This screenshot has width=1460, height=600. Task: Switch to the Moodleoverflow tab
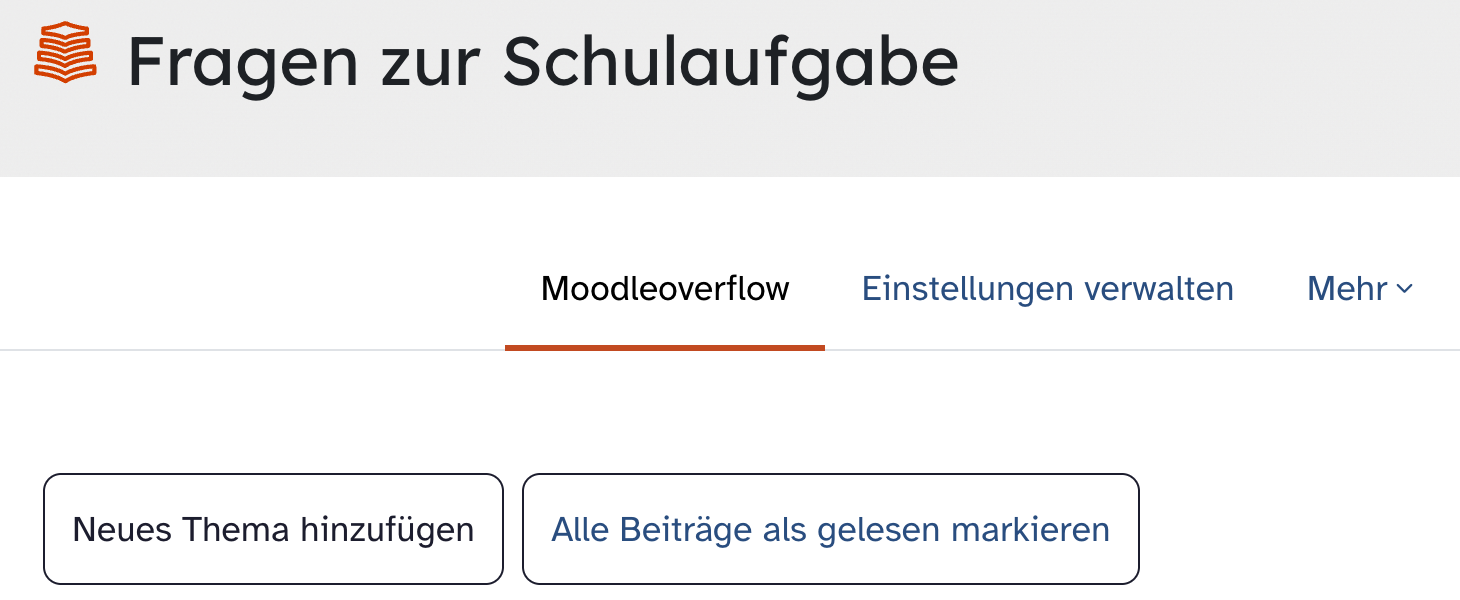[665, 290]
